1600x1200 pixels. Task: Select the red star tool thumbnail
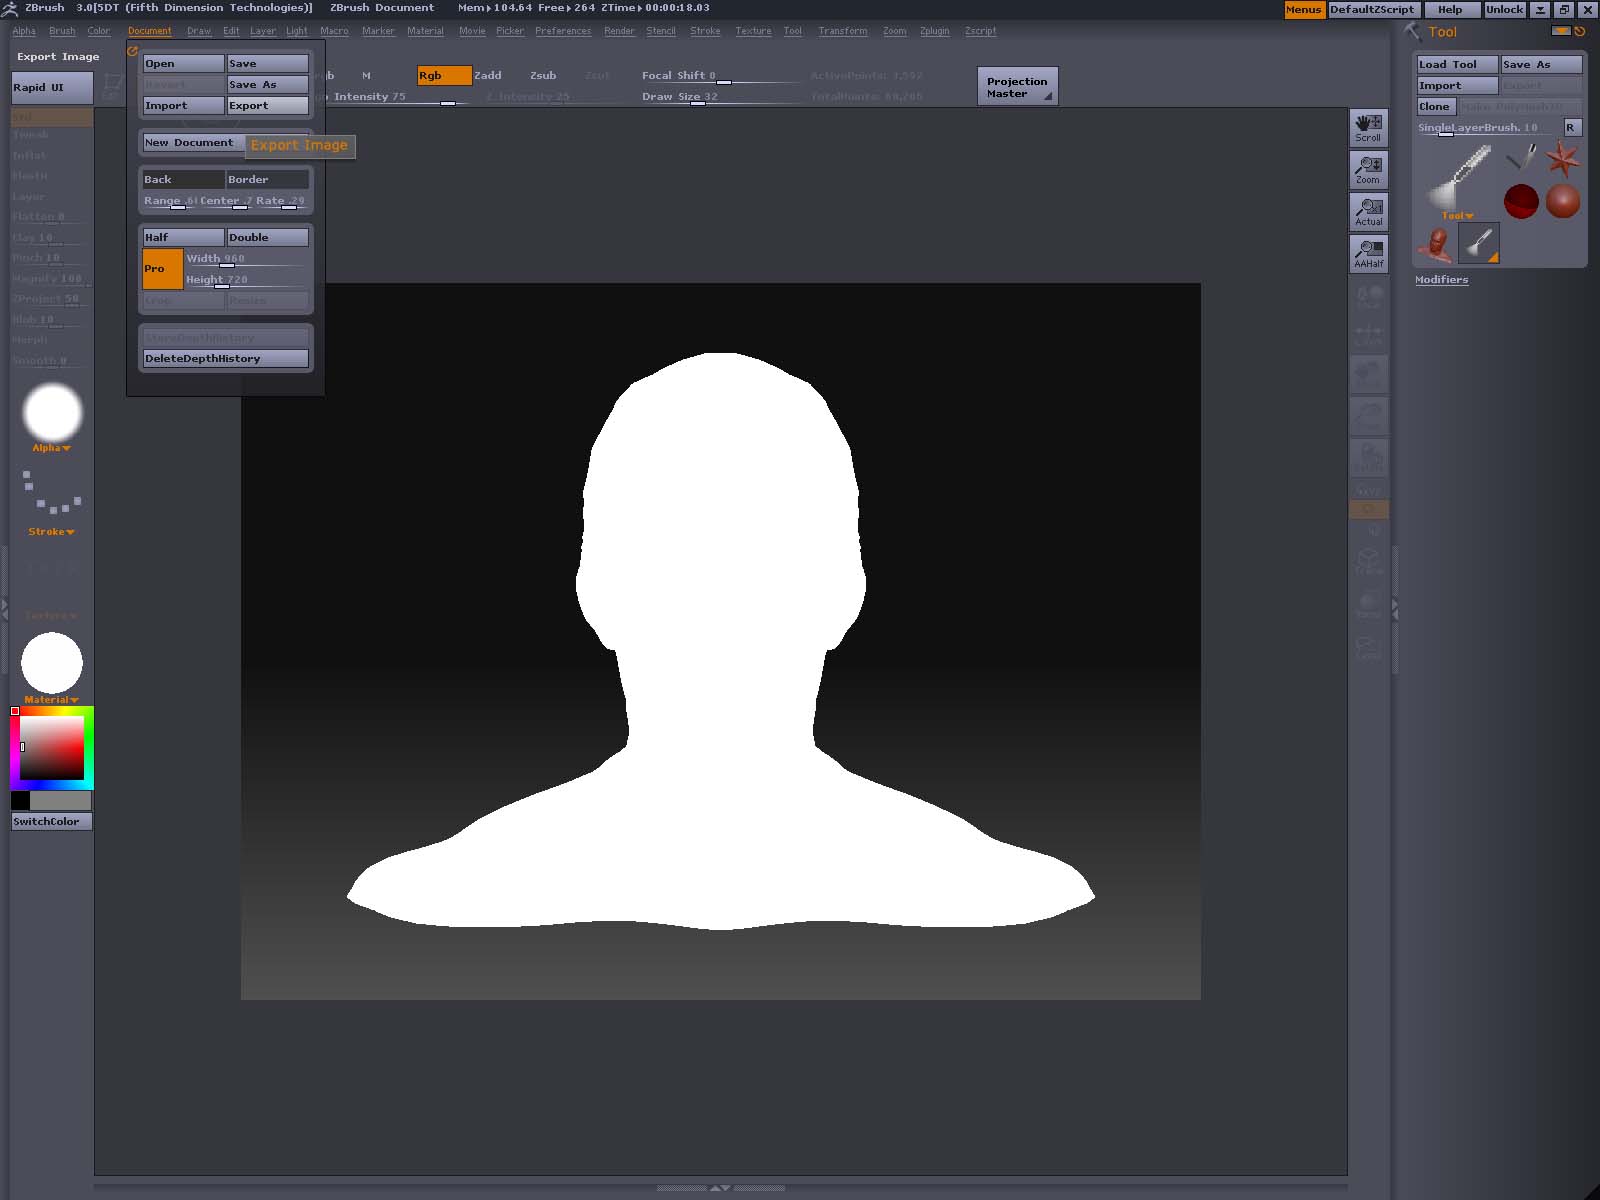point(1562,158)
